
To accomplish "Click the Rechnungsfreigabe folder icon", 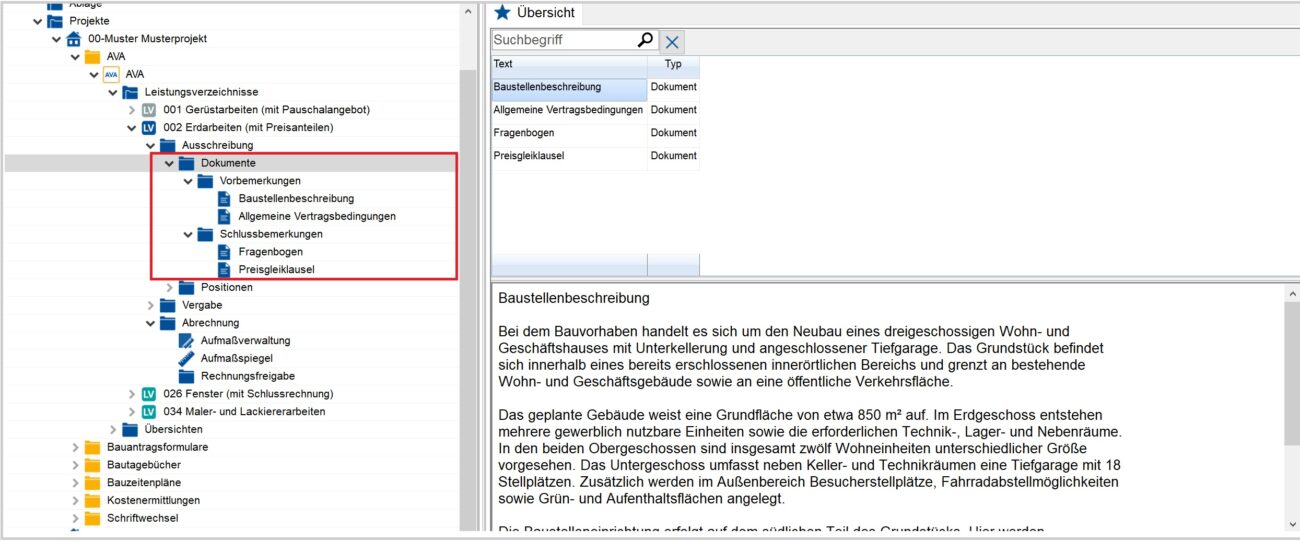I will (186, 376).
